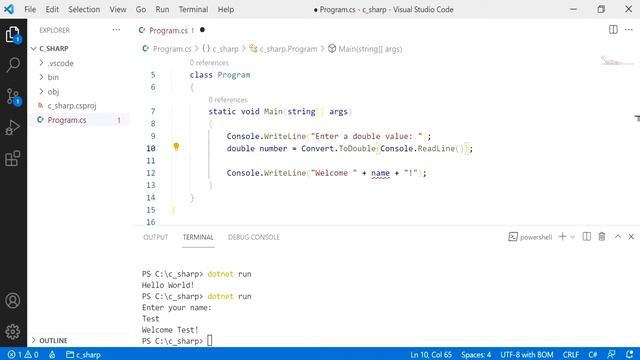
Task: Click '0 references' above class Program
Action: [209, 63]
